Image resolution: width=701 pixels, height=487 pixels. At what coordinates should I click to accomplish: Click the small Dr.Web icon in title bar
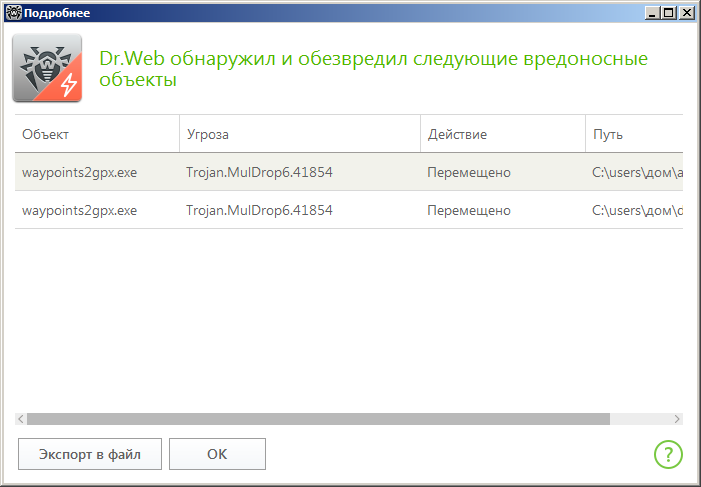point(13,13)
